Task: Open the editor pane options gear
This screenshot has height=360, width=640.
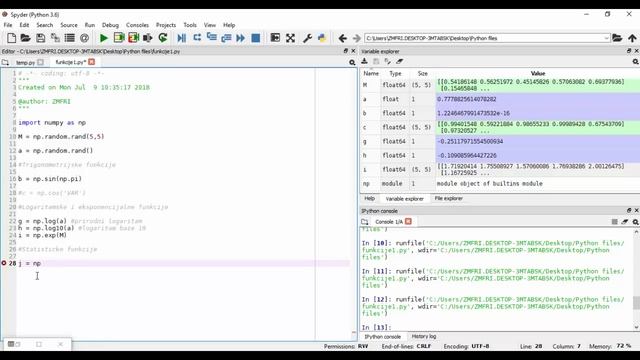Action: coord(352,62)
